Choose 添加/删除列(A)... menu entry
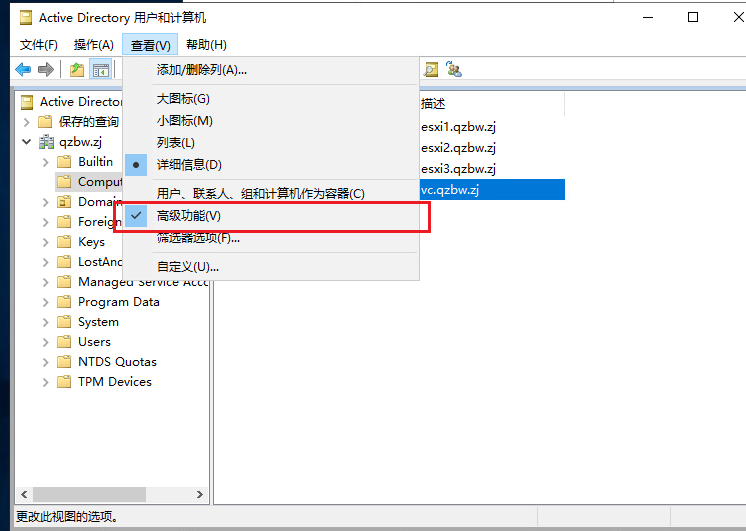The height and width of the screenshot is (531, 746). [x=201, y=70]
